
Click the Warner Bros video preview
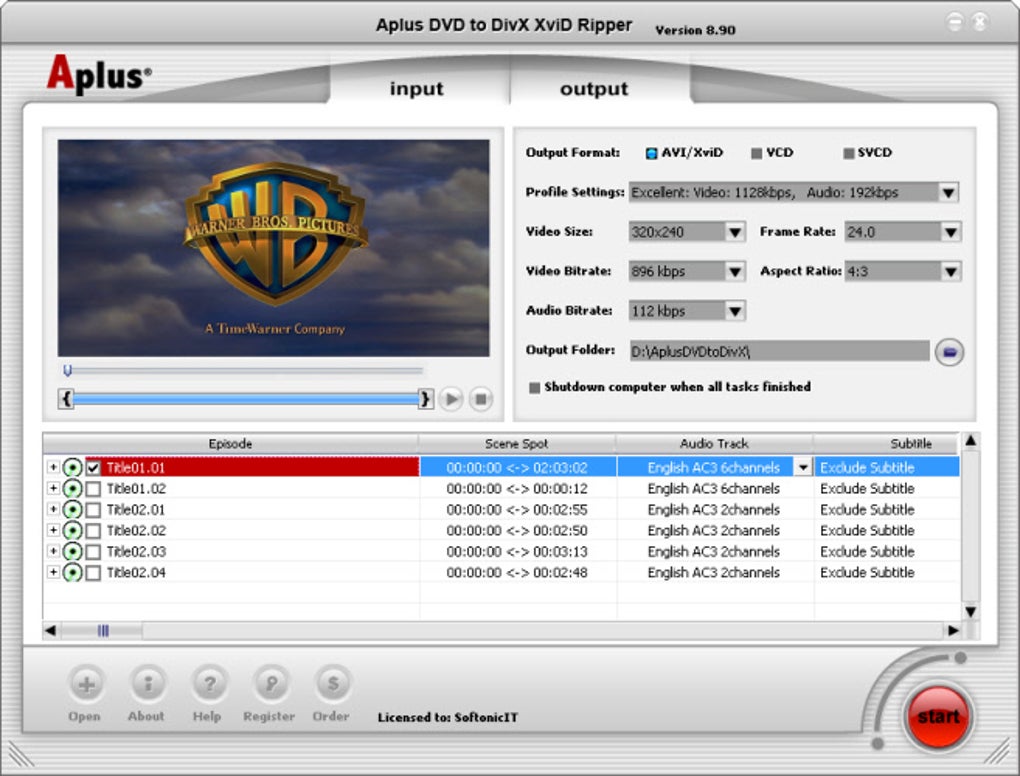coord(273,248)
